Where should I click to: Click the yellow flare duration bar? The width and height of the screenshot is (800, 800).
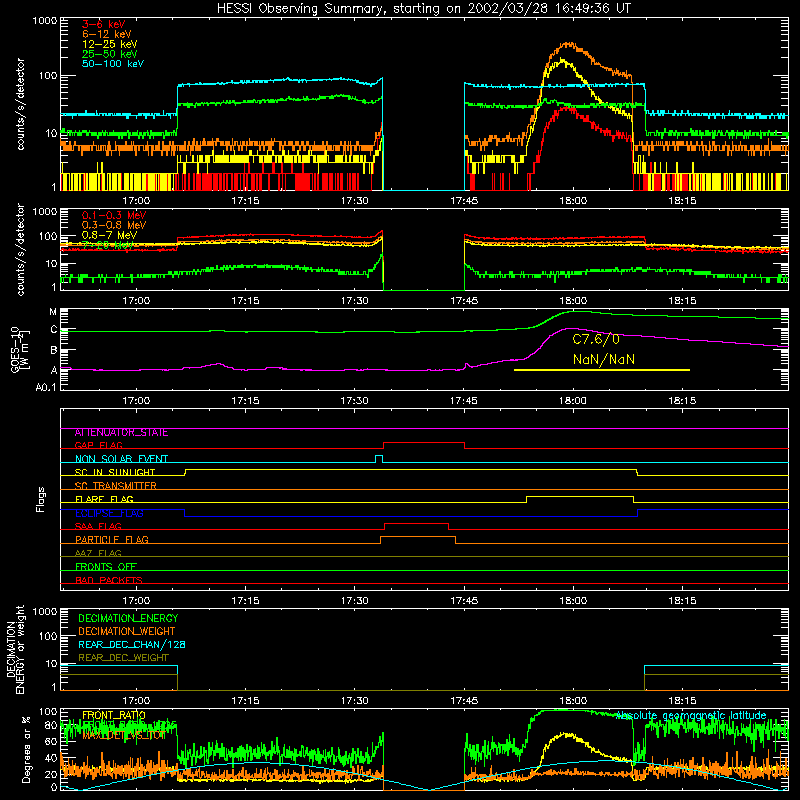tap(602, 370)
